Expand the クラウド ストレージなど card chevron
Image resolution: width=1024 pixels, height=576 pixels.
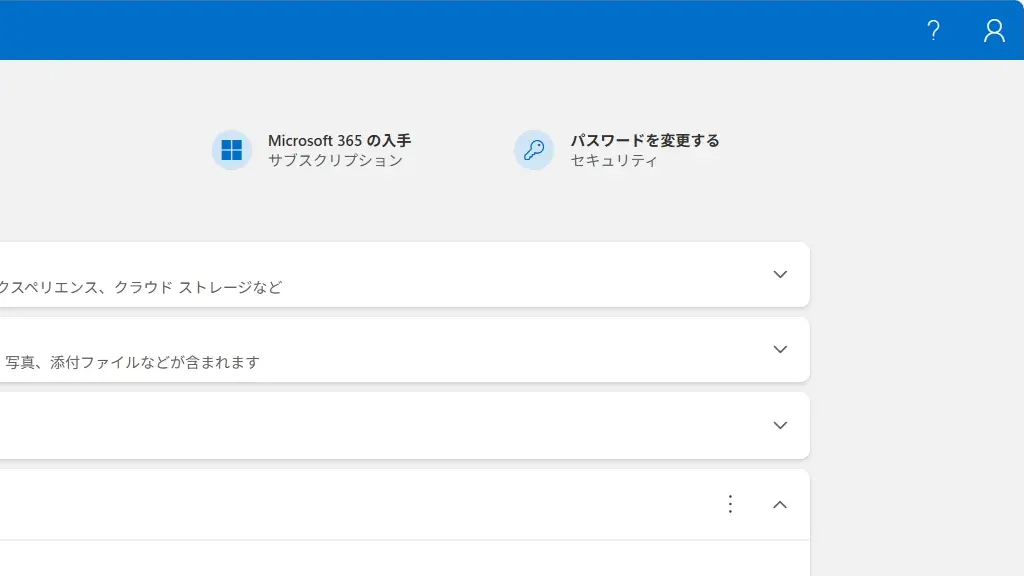pos(780,274)
